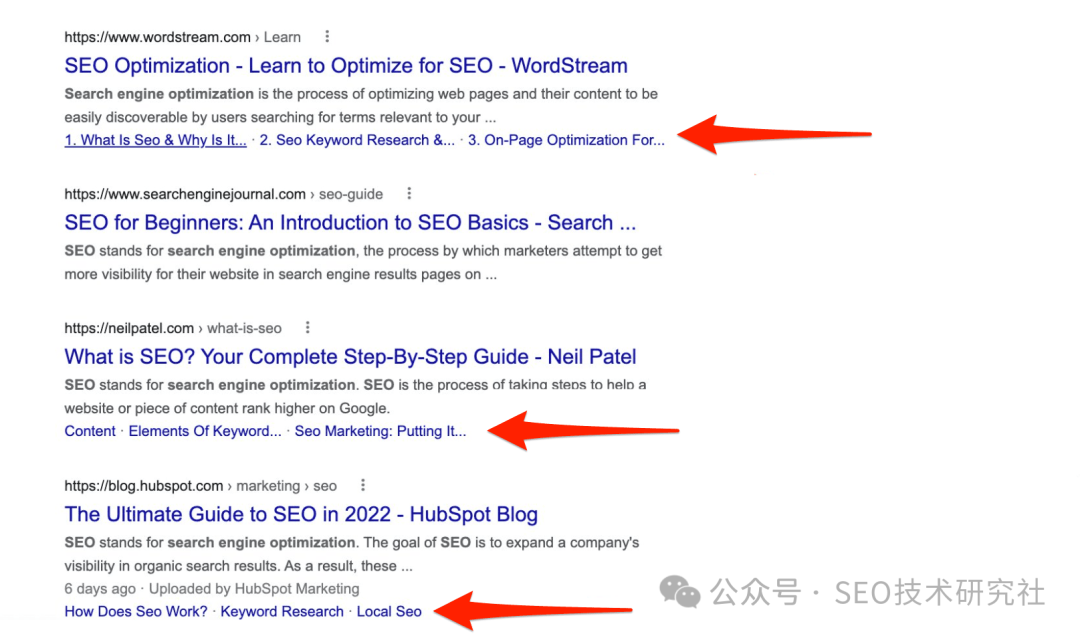Image resolution: width=1080 pixels, height=636 pixels.
Task: Open the Neil Patel What is SEO title
Action: [x=350, y=356]
